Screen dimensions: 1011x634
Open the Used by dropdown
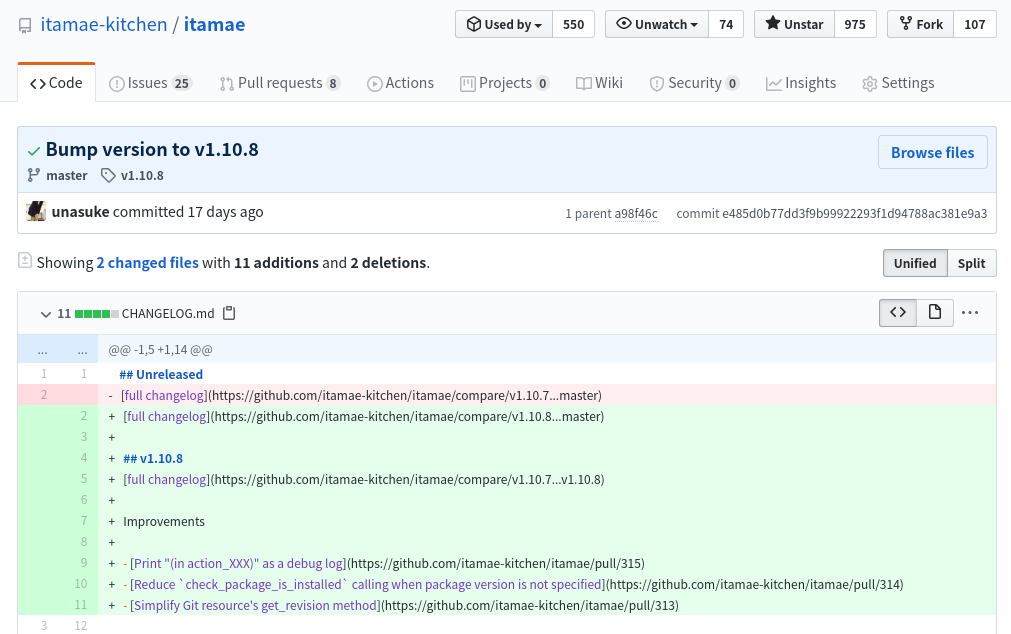point(504,25)
